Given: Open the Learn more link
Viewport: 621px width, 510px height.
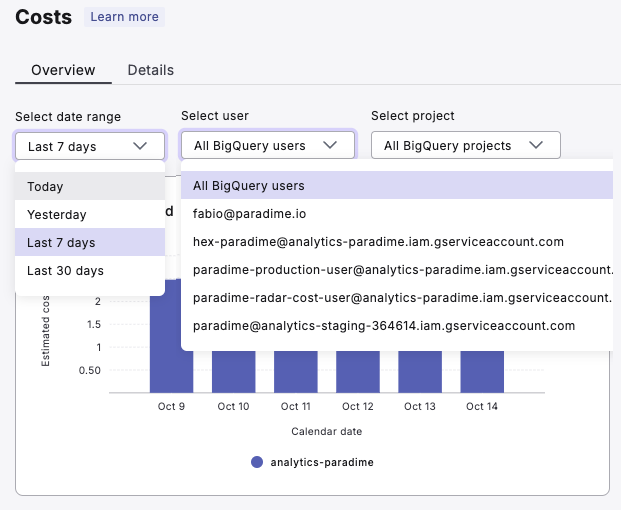Looking at the screenshot, I should tap(124, 17).
